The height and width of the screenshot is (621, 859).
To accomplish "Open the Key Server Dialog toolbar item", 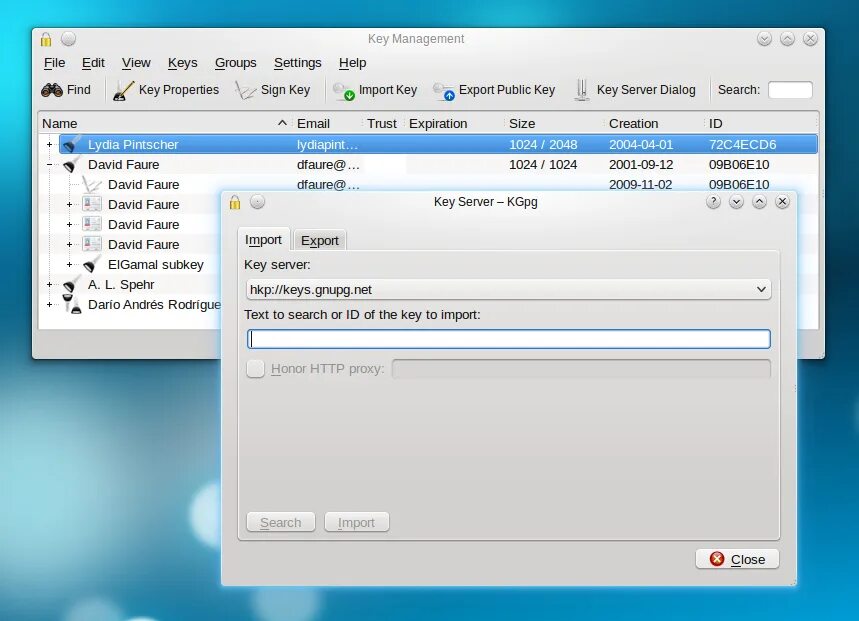I will coord(635,90).
